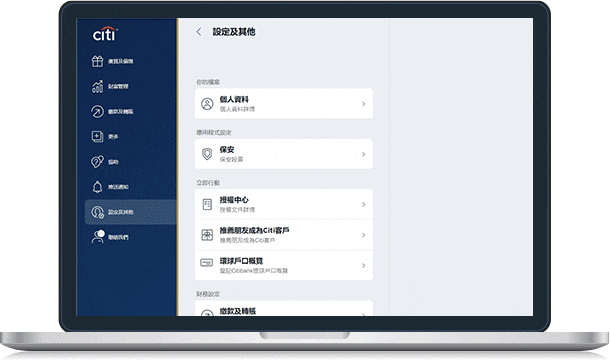Open the wealth management chart icon
Screen dimensions: 610x360
pos(97,86)
